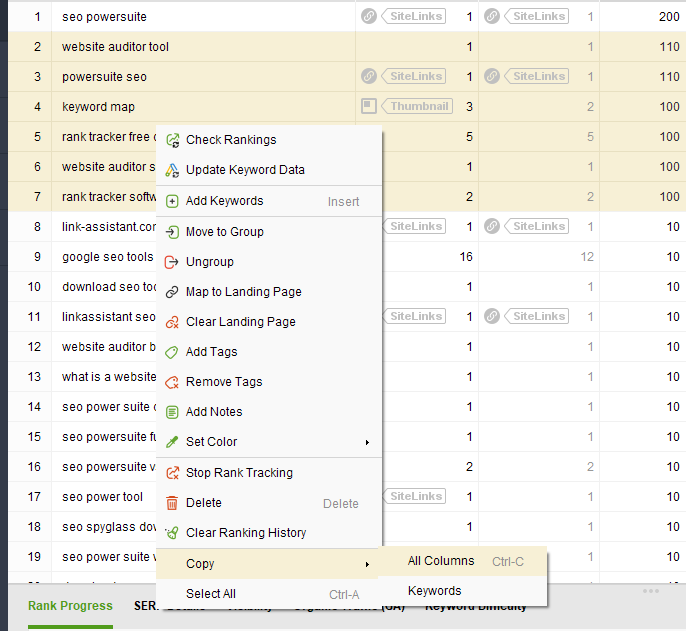Image resolution: width=686 pixels, height=631 pixels.
Task: Select Map to Landing Page
Action: tap(269, 292)
